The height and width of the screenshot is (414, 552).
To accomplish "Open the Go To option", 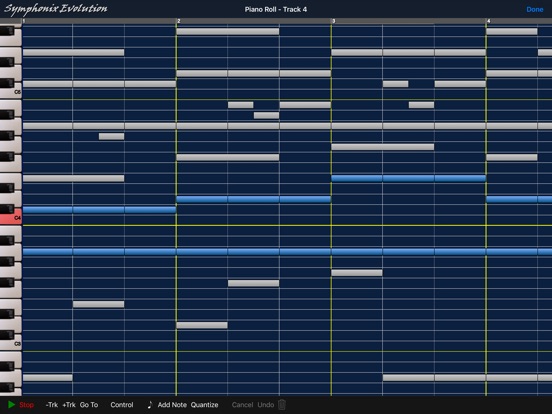I will [x=89, y=405].
